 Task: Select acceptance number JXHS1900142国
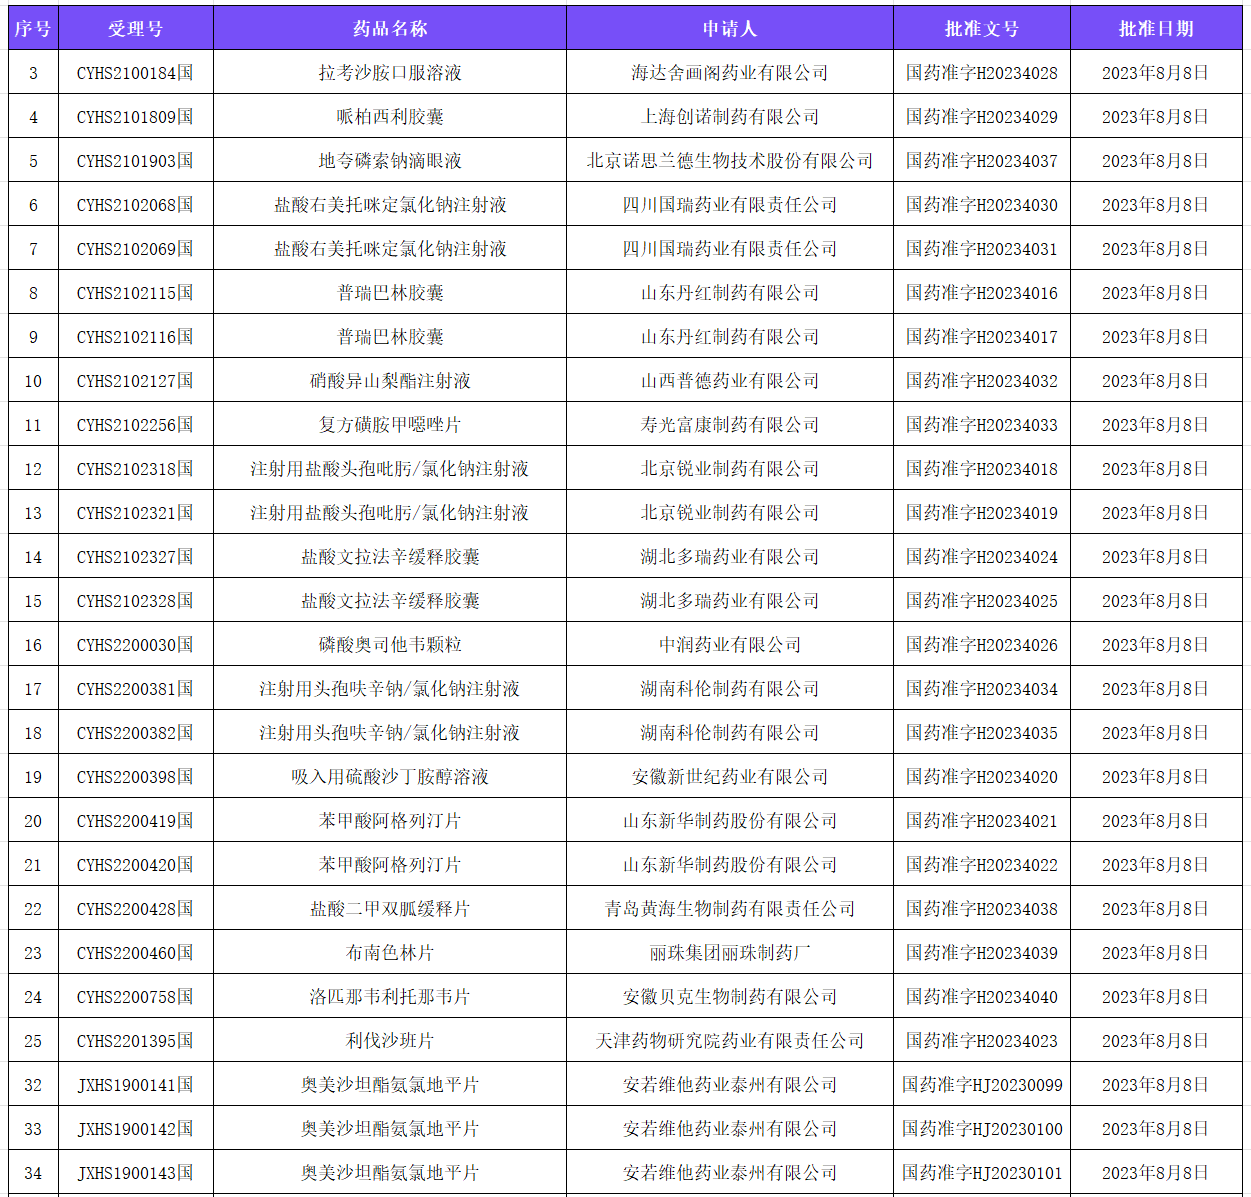[x=136, y=1128]
